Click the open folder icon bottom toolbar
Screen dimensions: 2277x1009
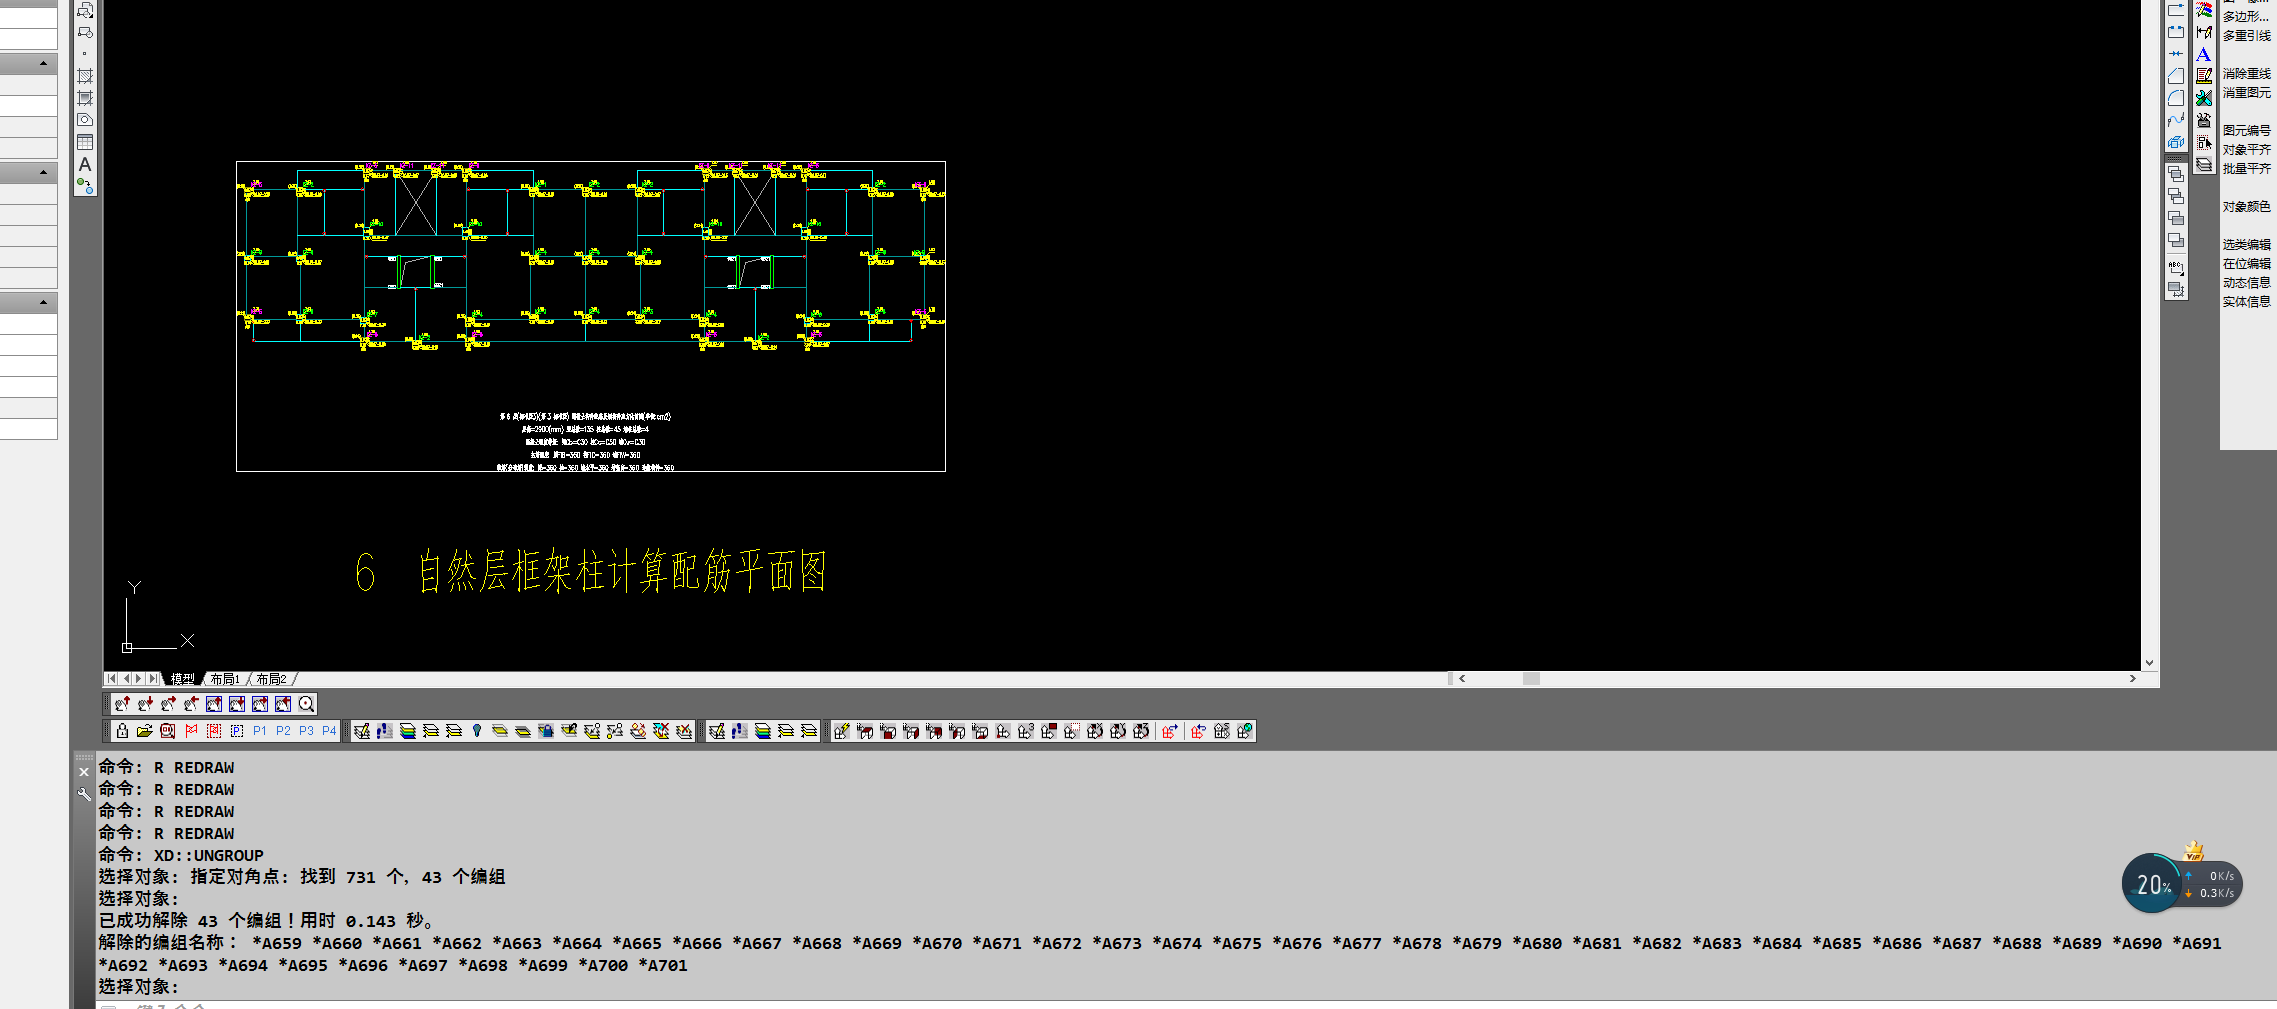145,731
